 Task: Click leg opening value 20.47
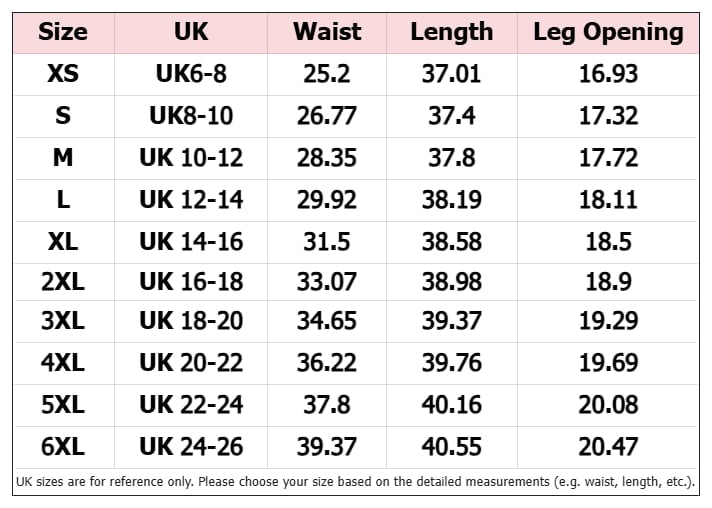608,447
